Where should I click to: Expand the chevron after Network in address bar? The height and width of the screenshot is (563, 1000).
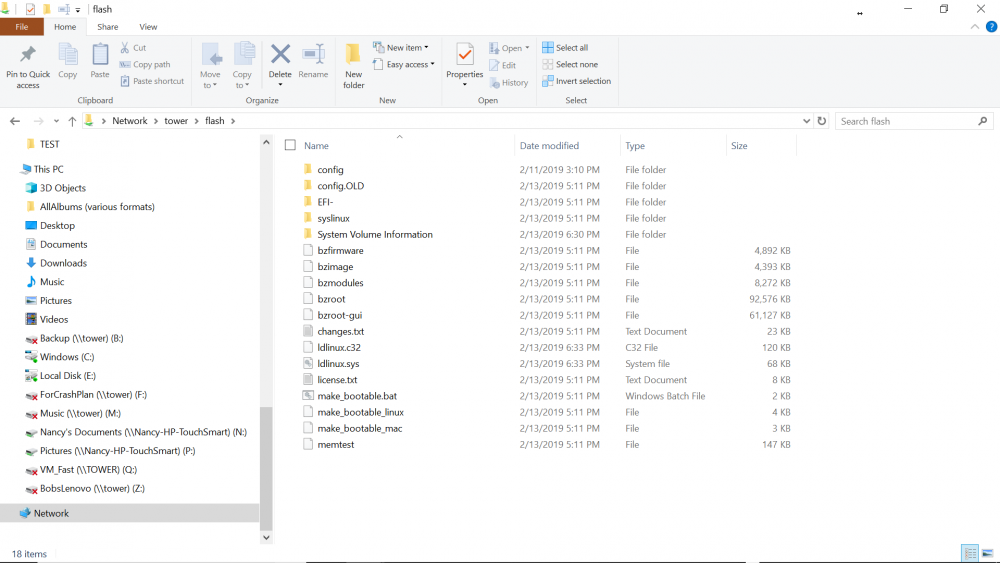(x=156, y=121)
